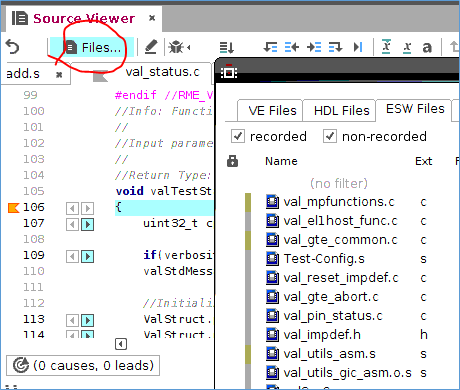Click the (no filter) name filter field
Viewport: 460px width, 390px height.
pyautogui.click(x=339, y=183)
